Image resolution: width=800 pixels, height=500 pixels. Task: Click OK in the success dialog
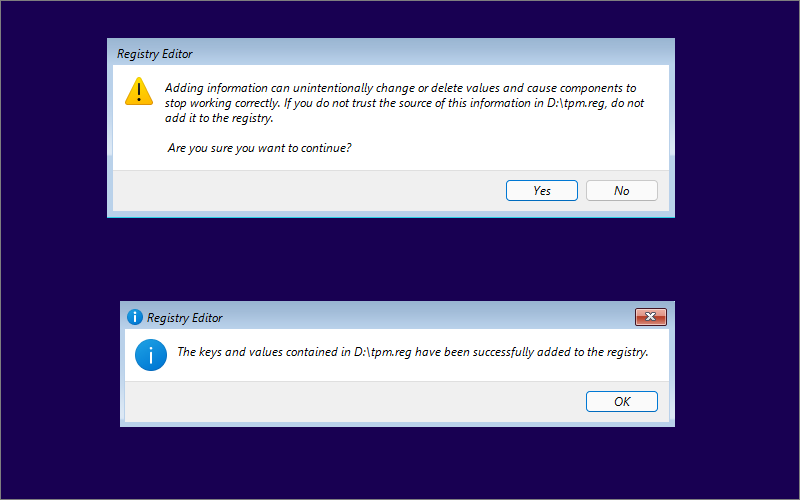621,402
